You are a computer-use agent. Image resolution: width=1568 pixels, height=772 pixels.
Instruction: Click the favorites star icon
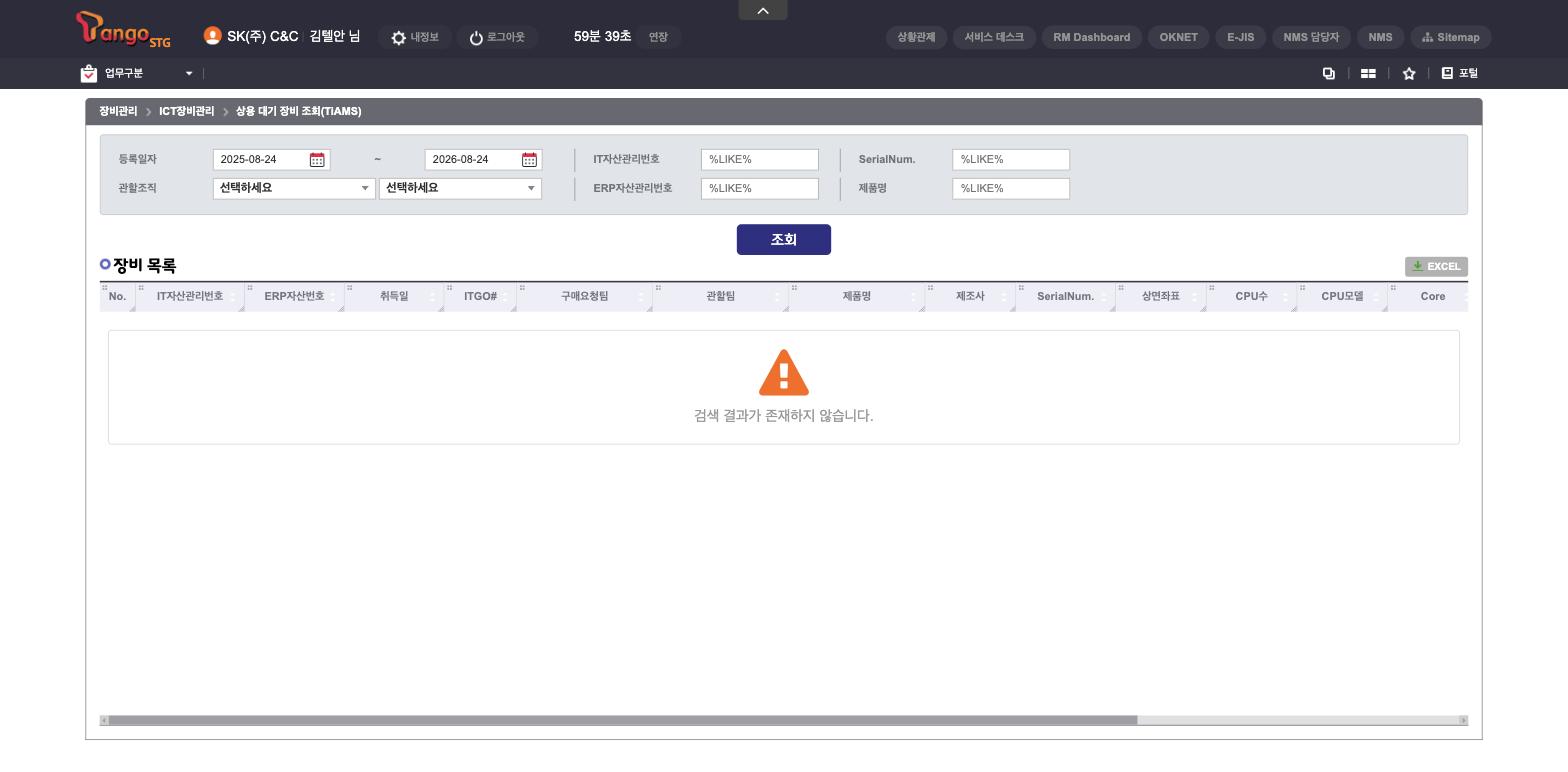tap(1409, 73)
